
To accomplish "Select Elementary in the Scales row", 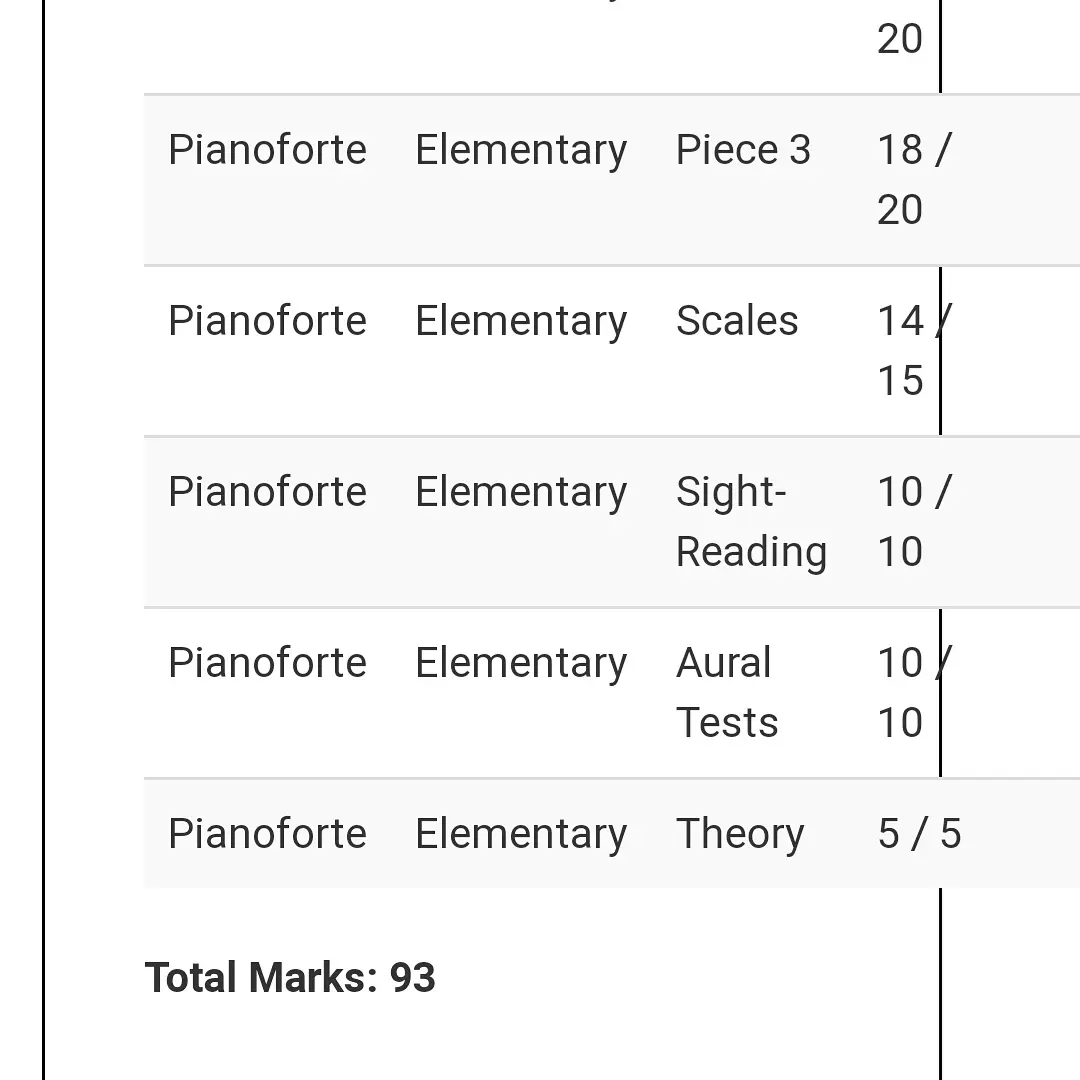I will (521, 322).
